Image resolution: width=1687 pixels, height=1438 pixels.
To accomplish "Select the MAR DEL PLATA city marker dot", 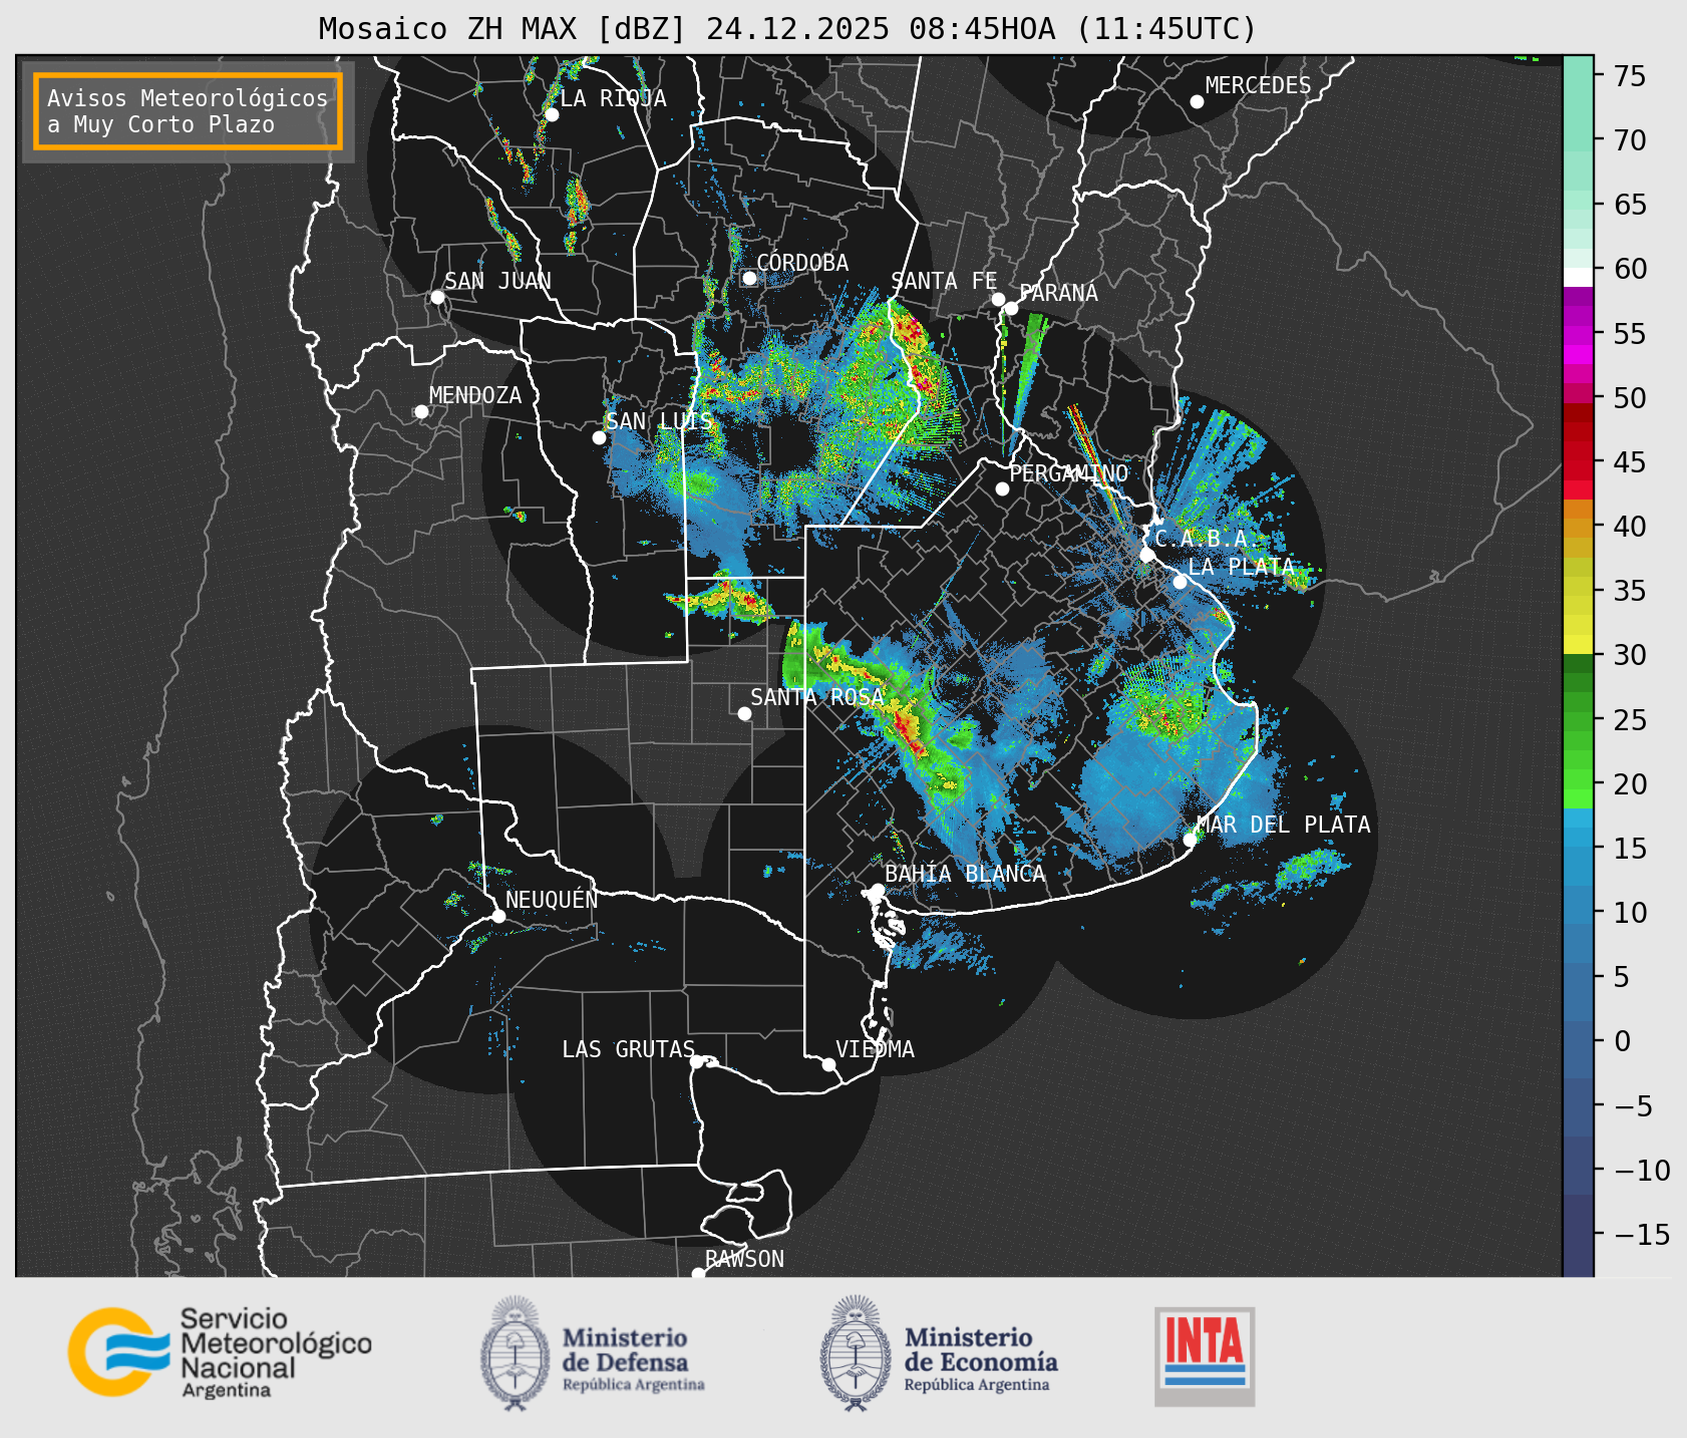I will pyautogui.click(x=1190, y=839).
